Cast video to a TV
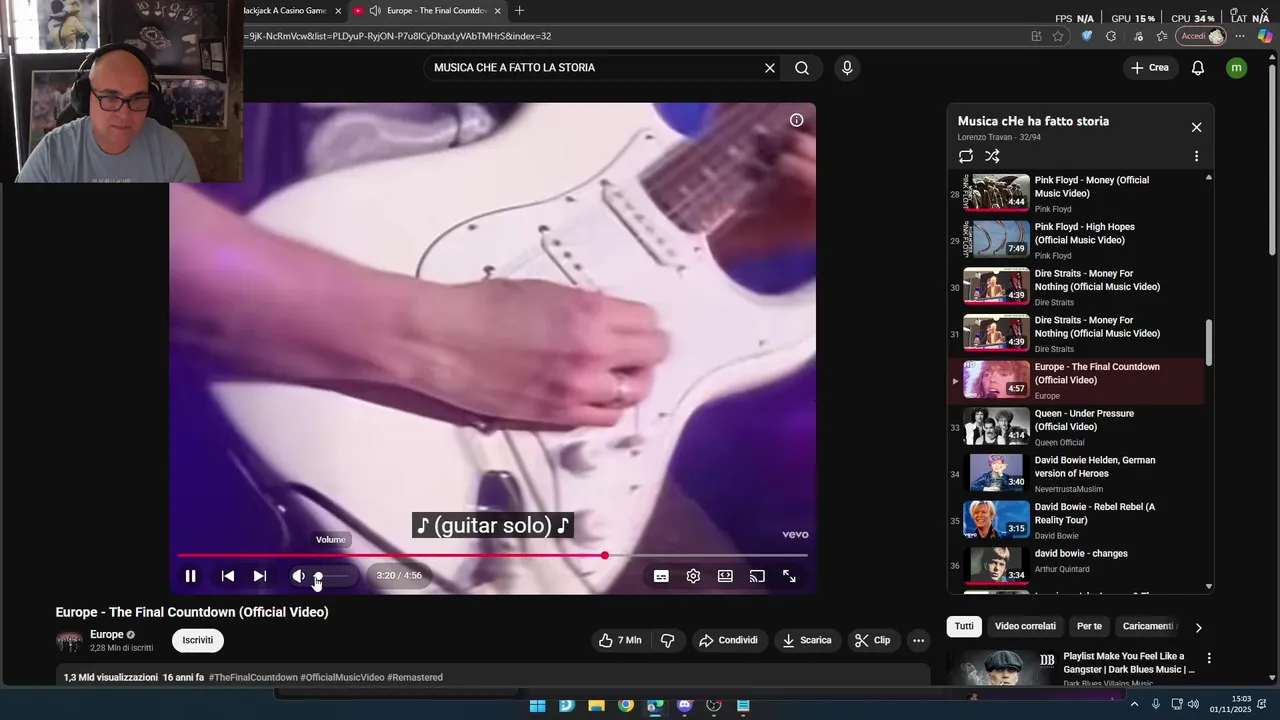Viewport: 1280px width, 720px height. (x=757, y=576)
